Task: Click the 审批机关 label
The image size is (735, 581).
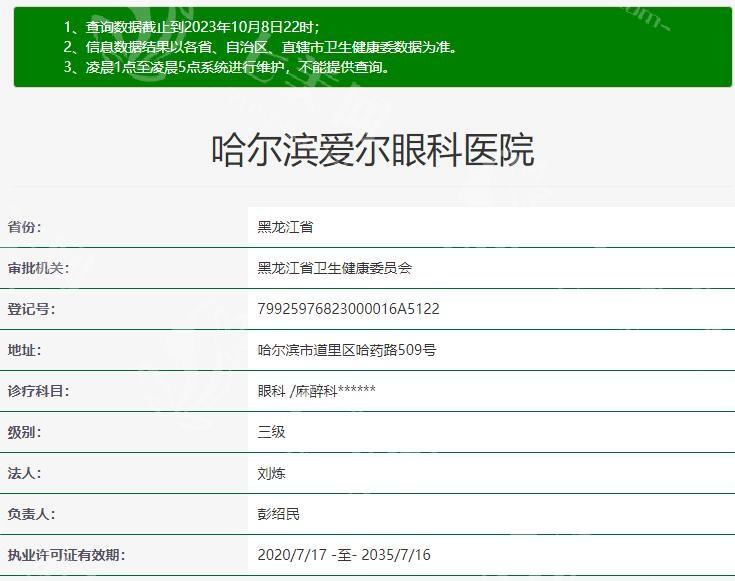Action: tap(38, 268)
